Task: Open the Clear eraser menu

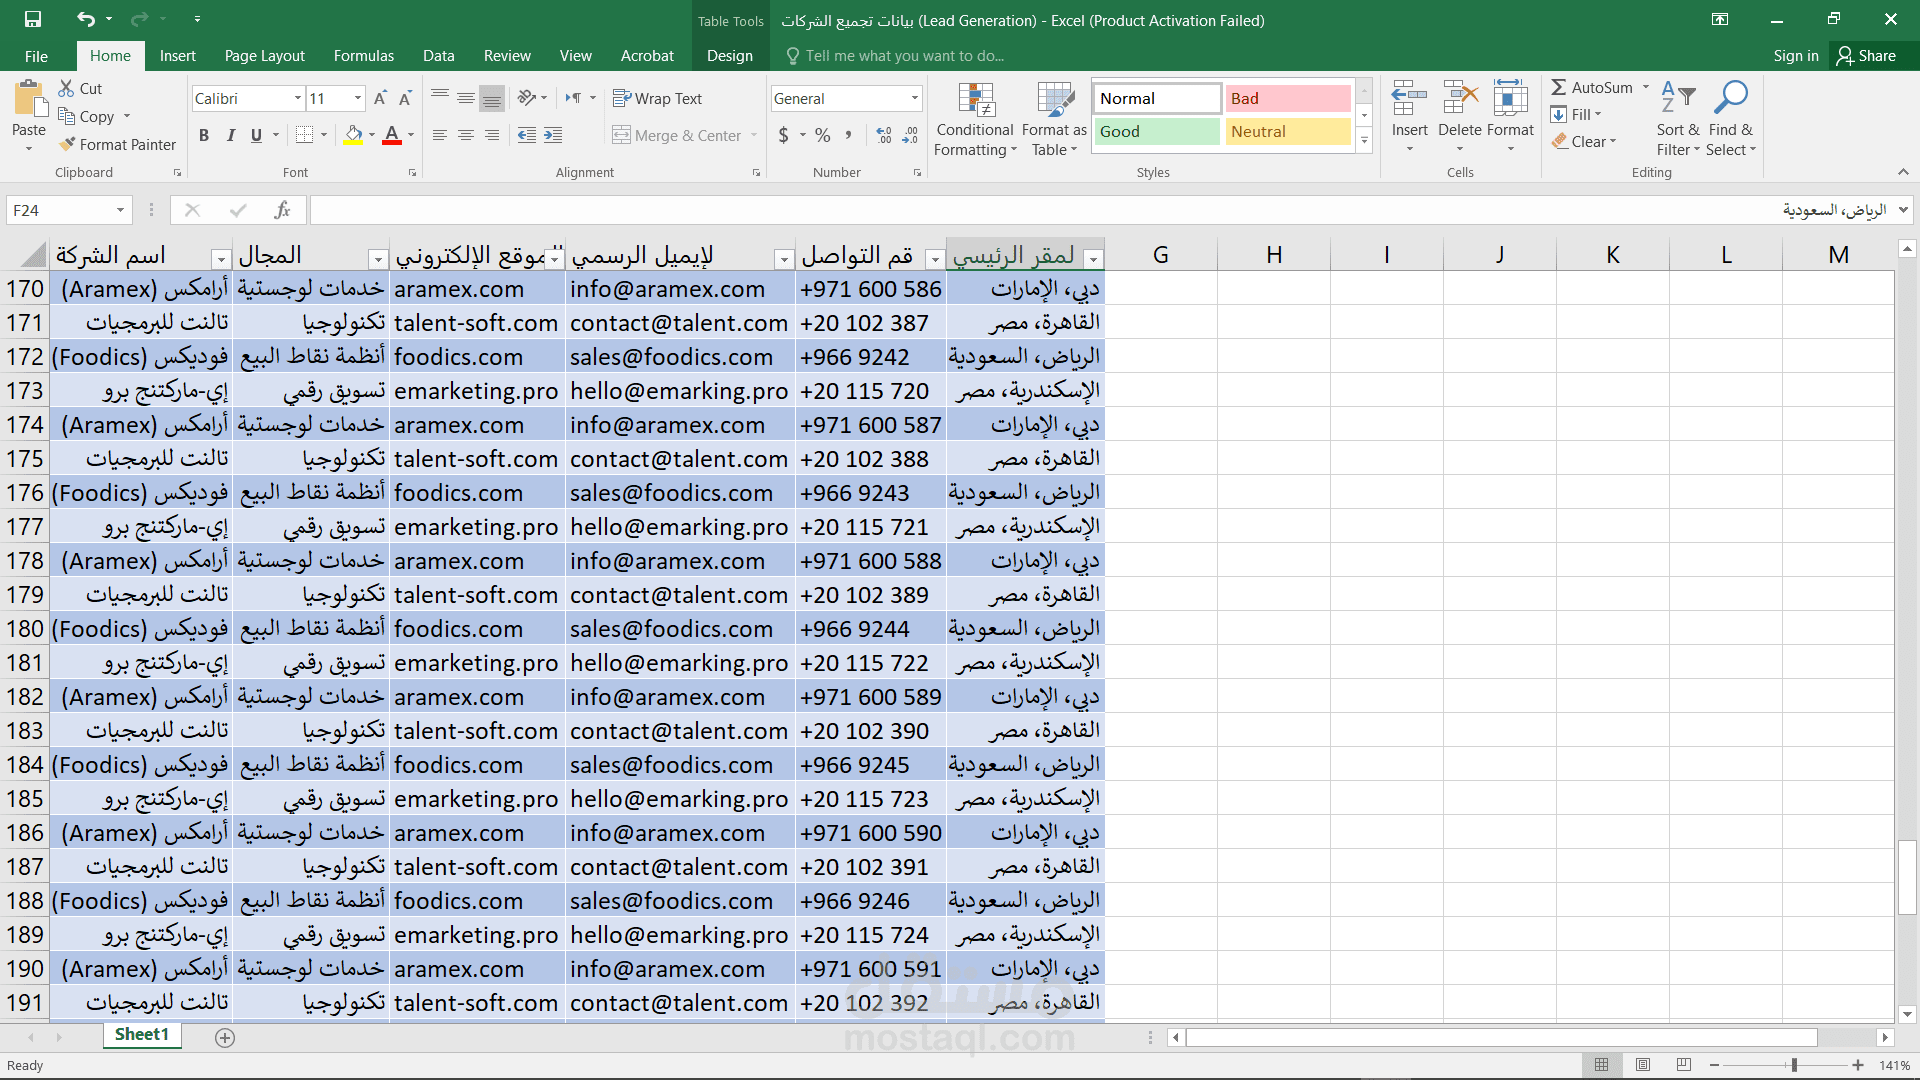Action: pos(1584,142)
